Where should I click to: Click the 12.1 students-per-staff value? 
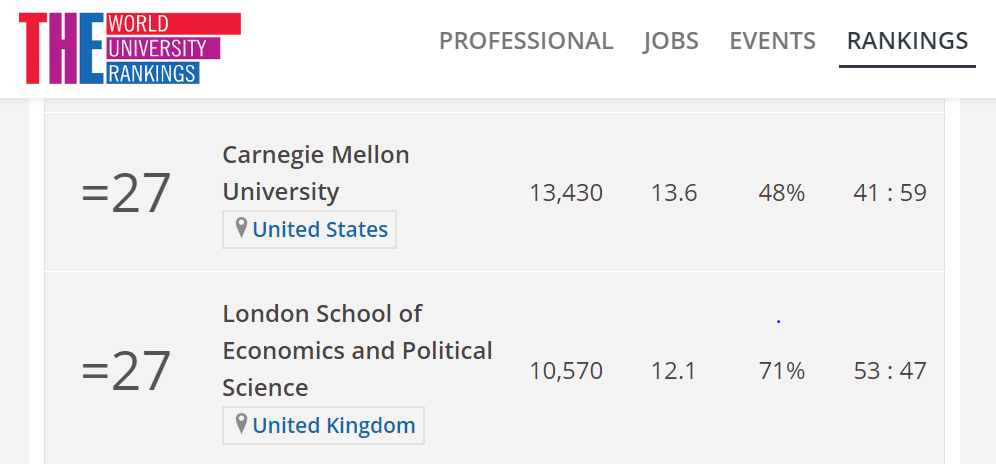click(x=674, y=371)
